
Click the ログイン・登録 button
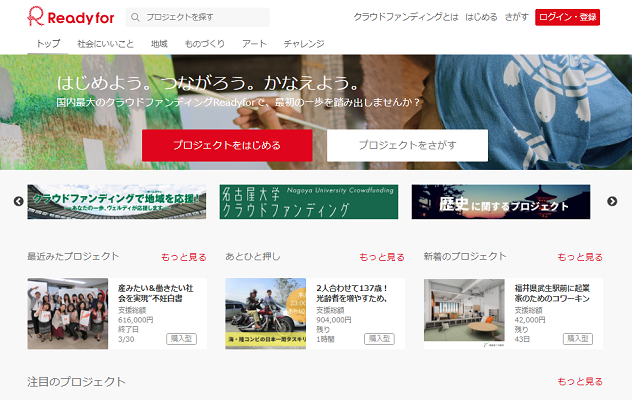coord(567,17)
